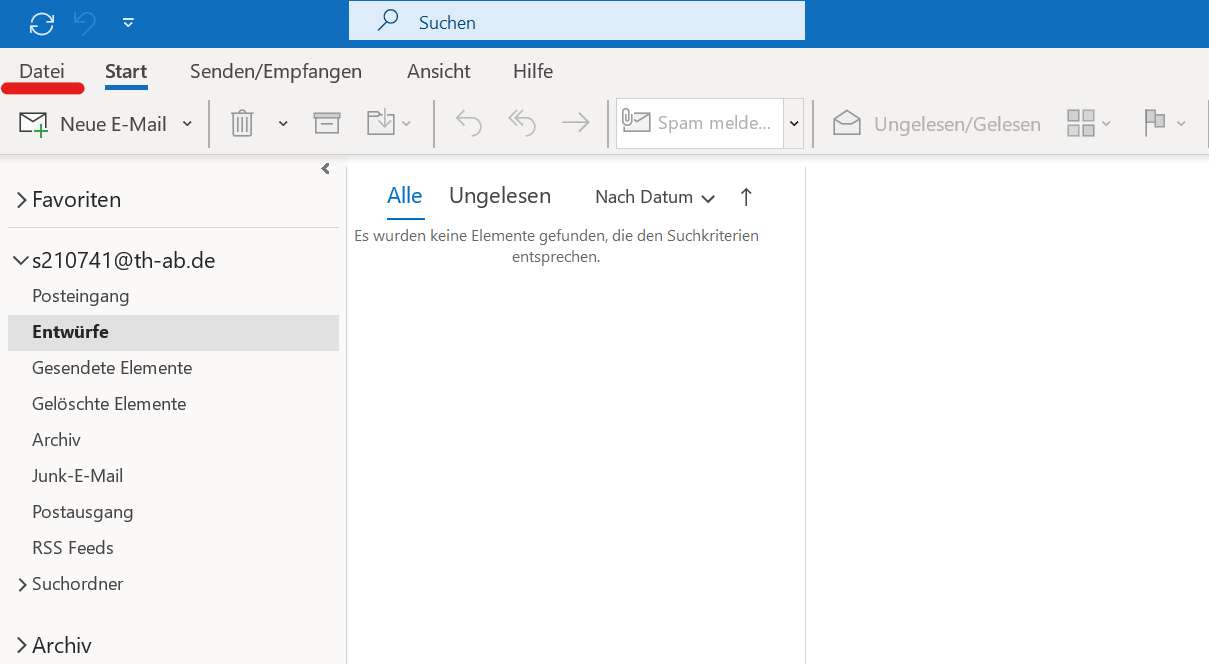Create a Neue E-Mail
This screenshot has height=664, width=1209.
93,124
